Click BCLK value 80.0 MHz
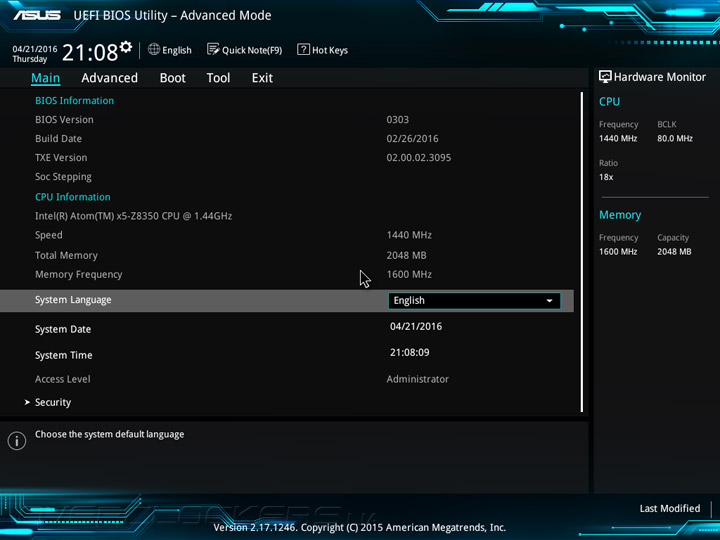Screen dimensions: 720x540 [x=675, y=138]
